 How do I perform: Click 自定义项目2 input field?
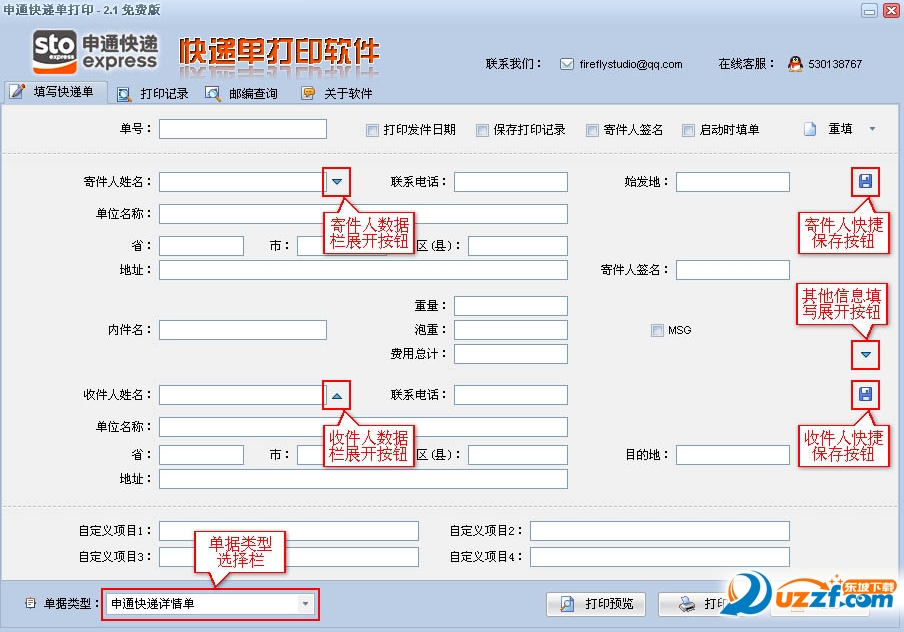pos(660,531)
